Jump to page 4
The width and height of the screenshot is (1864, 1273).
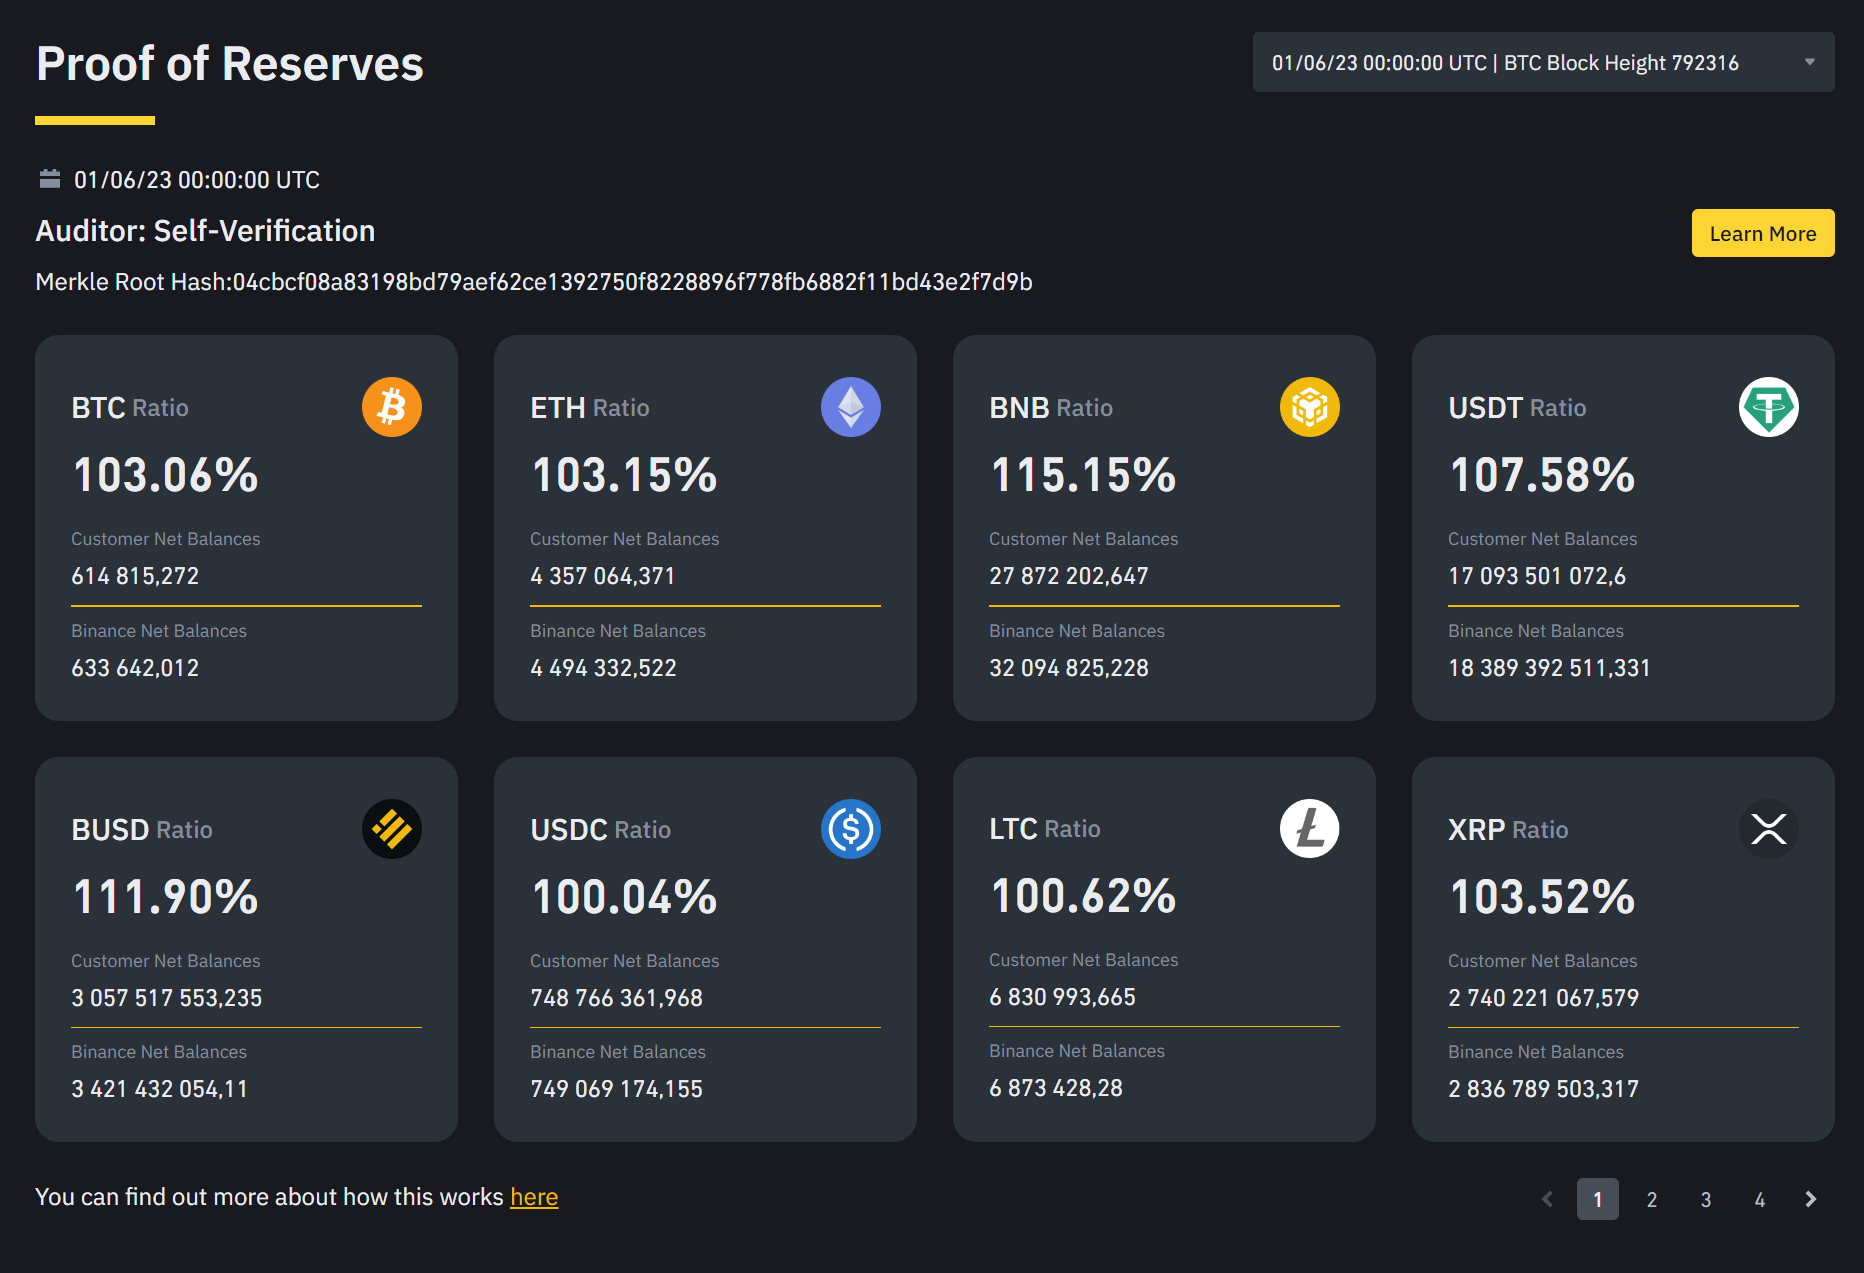pyautogui.click(x=1760, y=1199)
